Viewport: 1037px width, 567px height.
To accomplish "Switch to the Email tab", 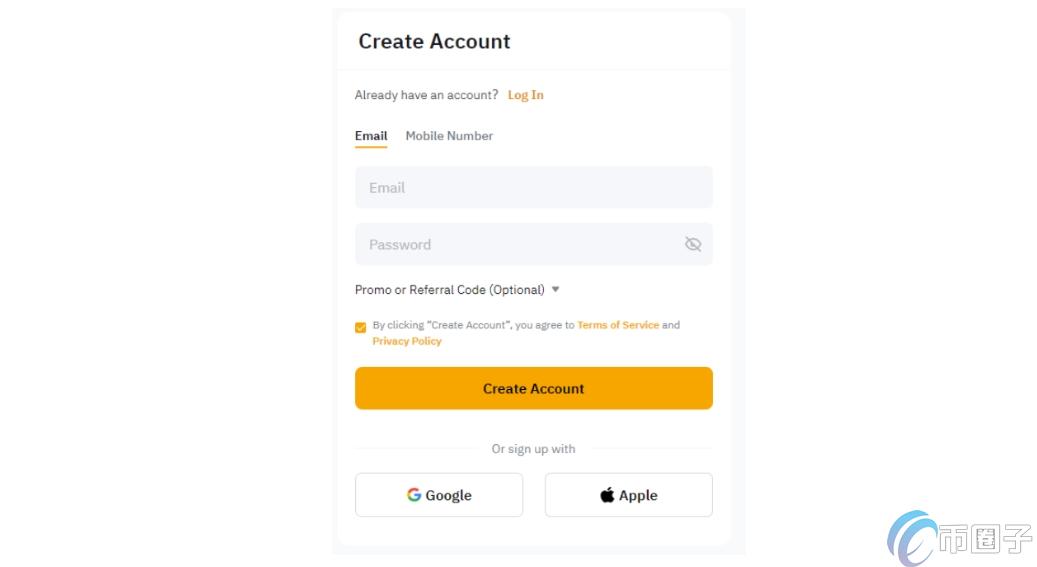I will [371, 136].
